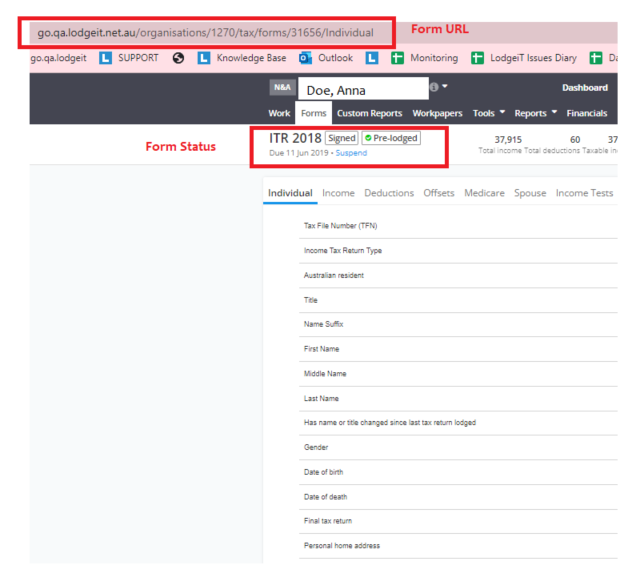Click the Suspend link
The image size is (638, 588).
351,153
